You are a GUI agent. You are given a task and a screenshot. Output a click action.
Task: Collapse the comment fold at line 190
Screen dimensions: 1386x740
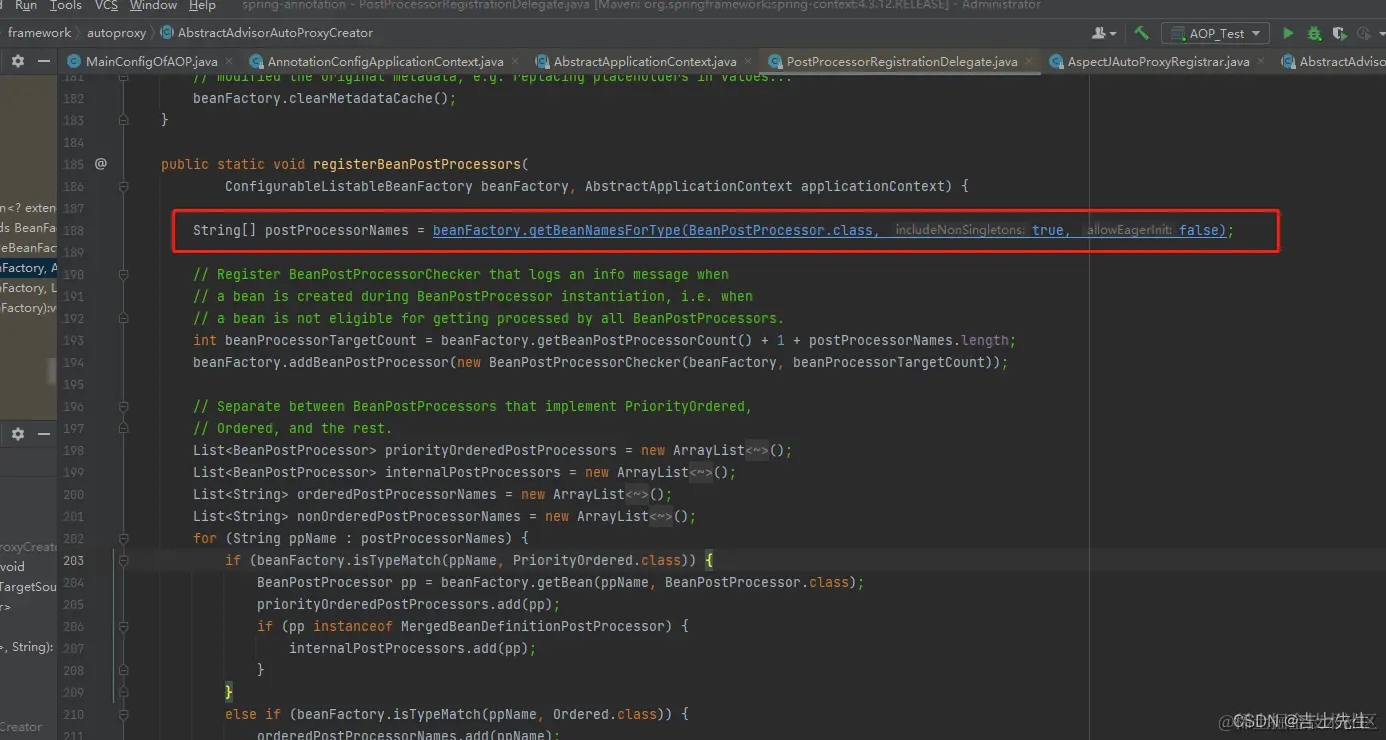(124, 274)
